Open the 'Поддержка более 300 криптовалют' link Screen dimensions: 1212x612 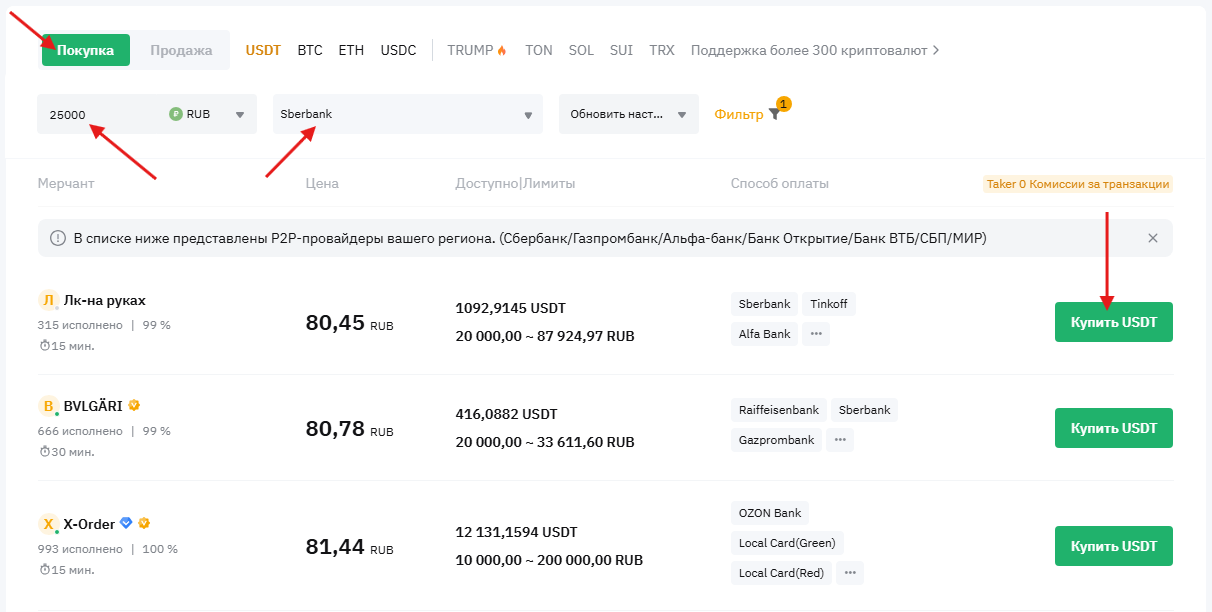coord(814,50)
